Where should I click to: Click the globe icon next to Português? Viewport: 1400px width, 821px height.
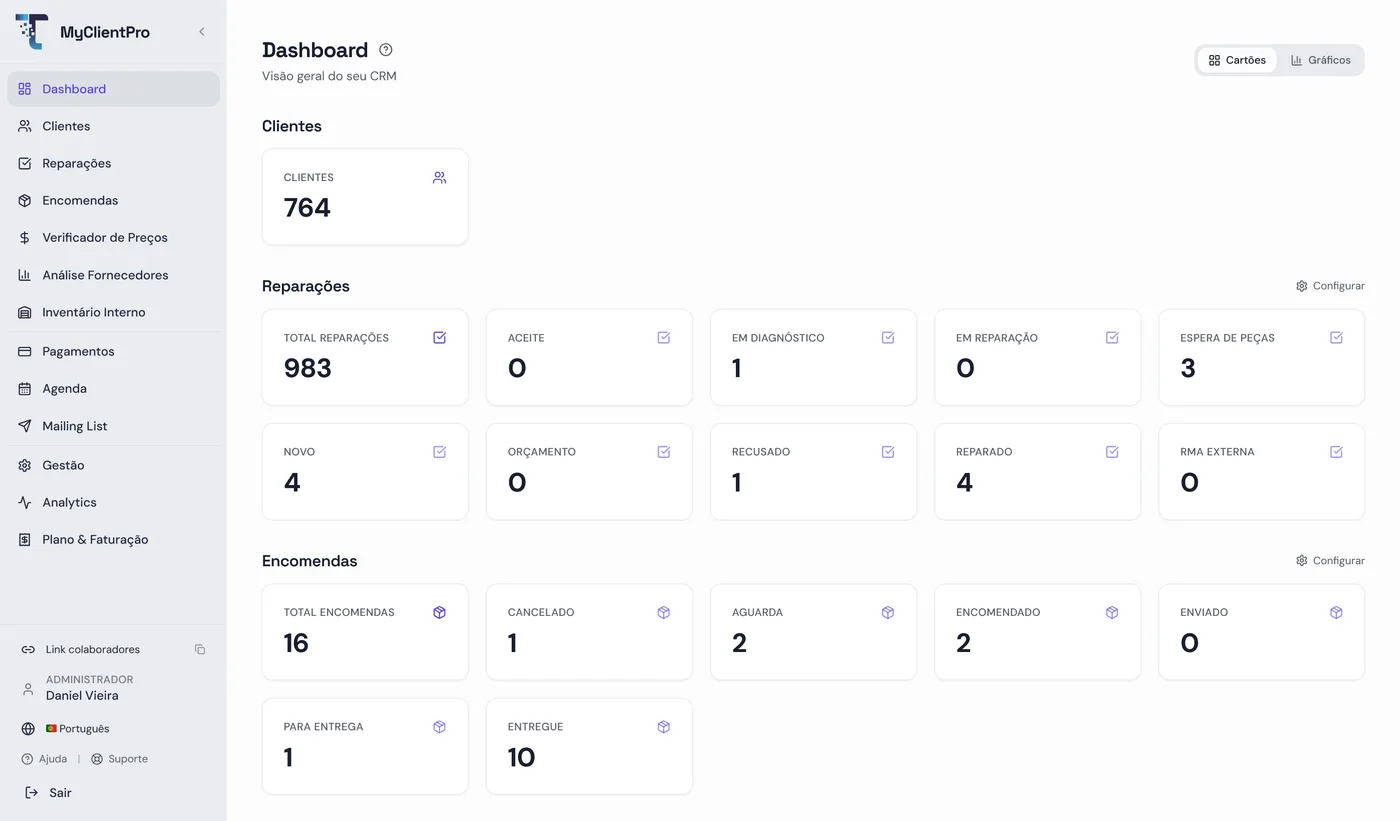(x=28, y=729)
